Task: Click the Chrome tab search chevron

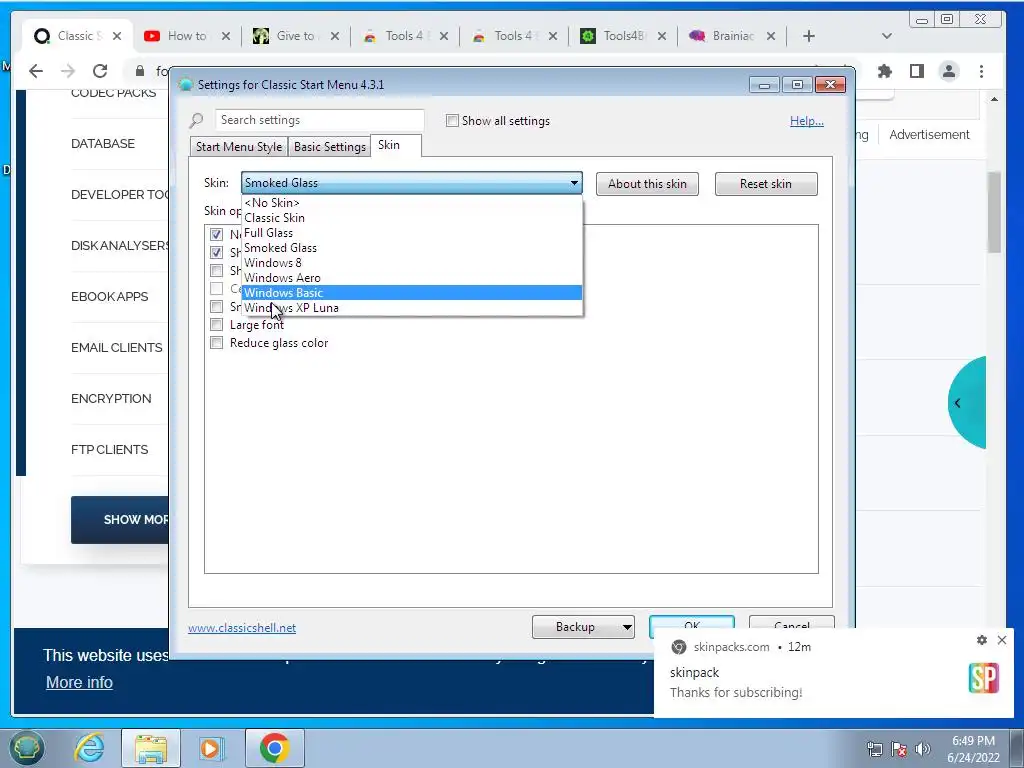Action: 886,36
